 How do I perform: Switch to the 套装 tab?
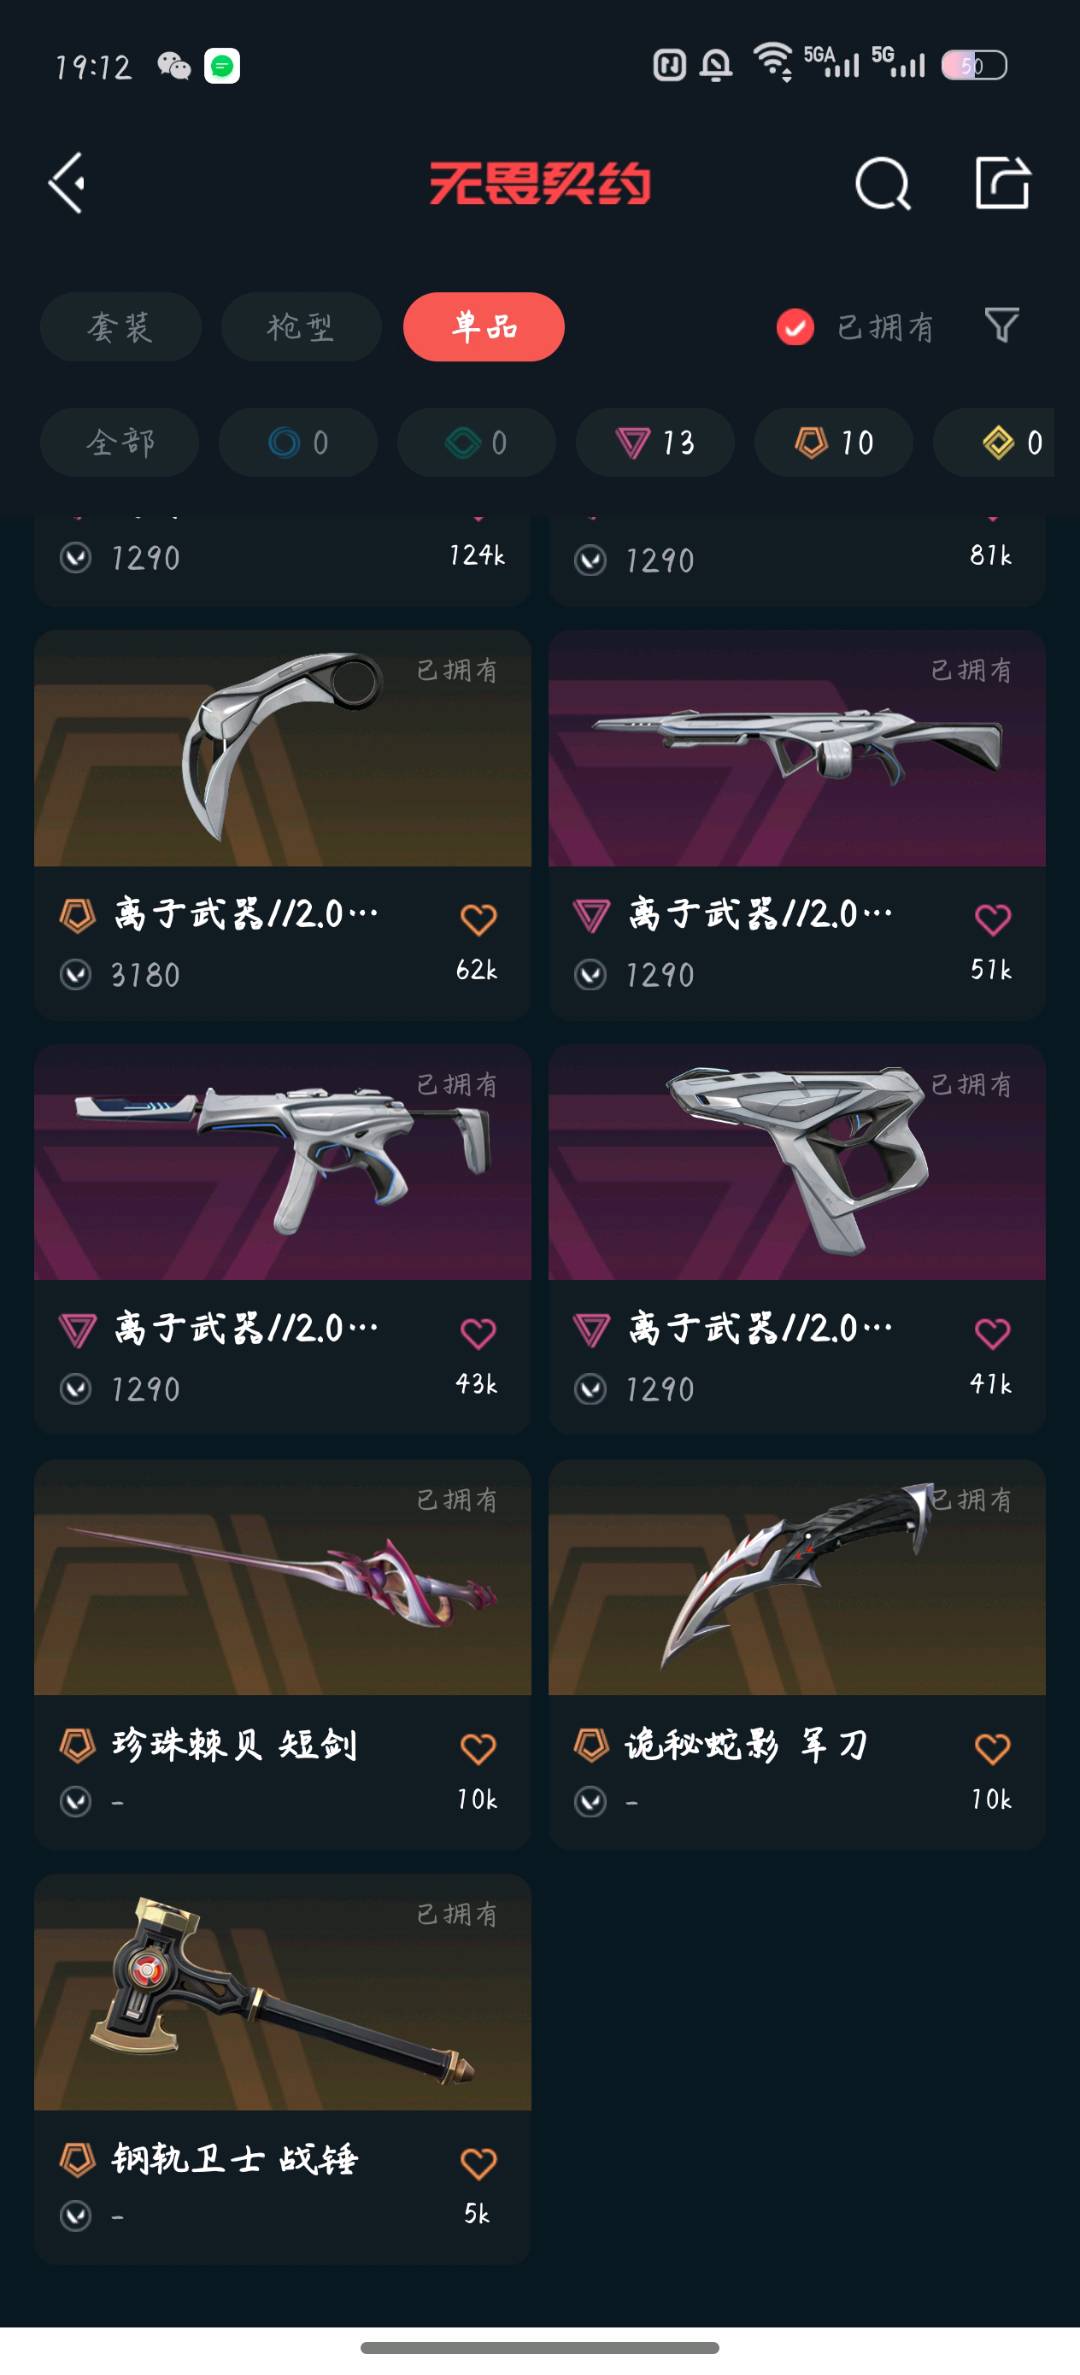click(121, 327)
